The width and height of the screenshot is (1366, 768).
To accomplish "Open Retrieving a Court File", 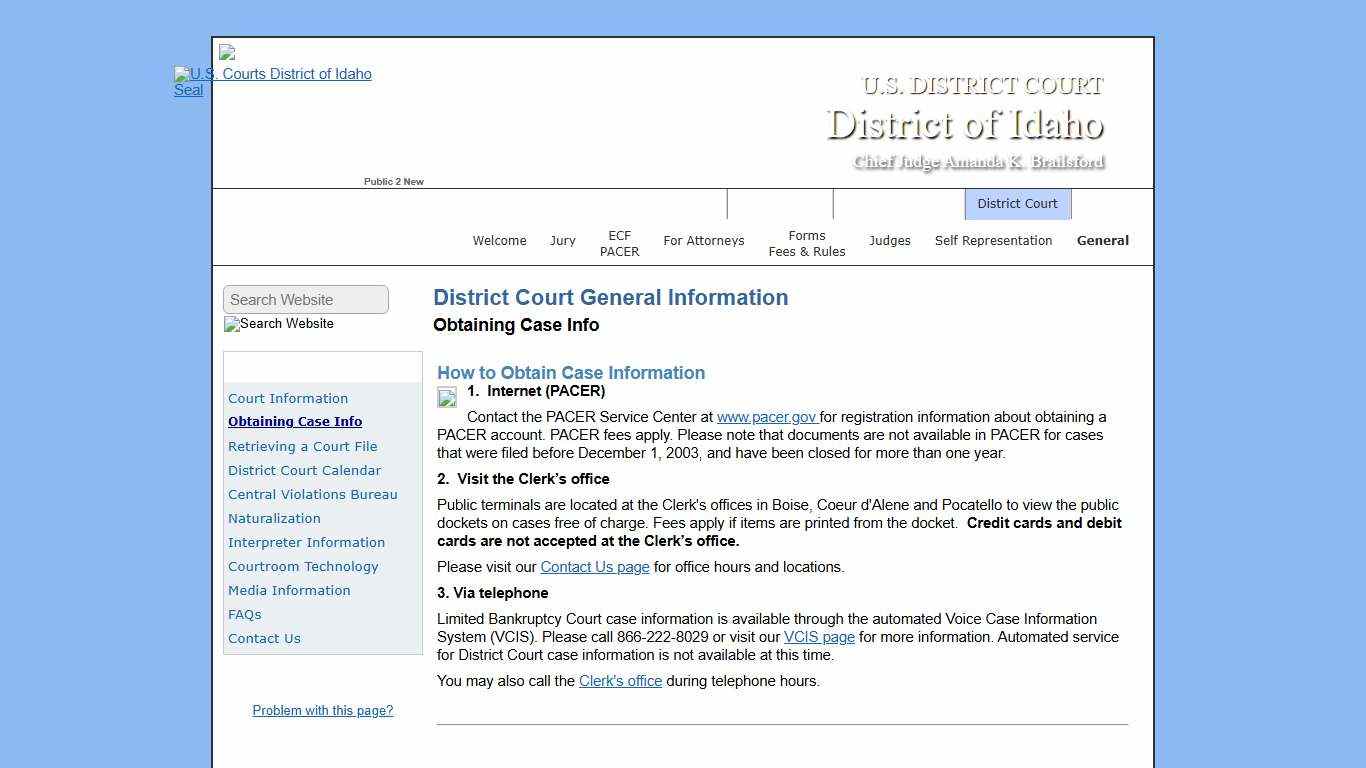I will click(x=303, y=446).
